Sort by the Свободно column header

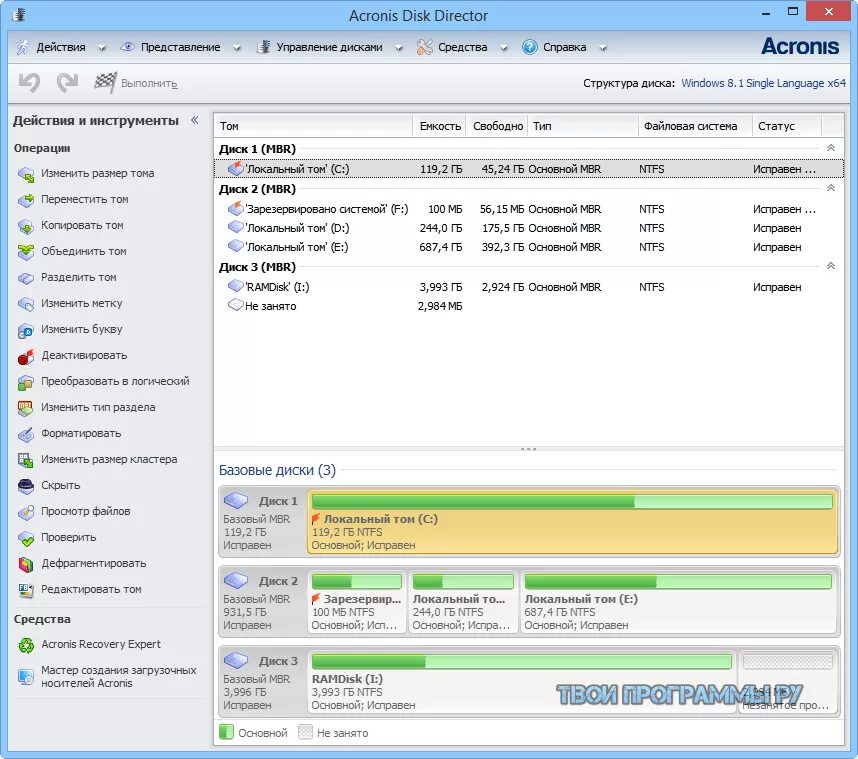(497, 126)
